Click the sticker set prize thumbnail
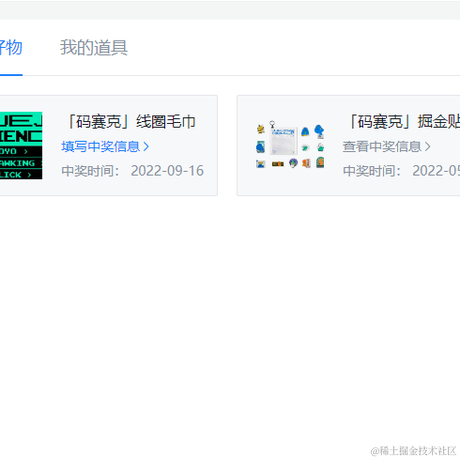Viewport: 460px width, 460px height. click(290, 145)
